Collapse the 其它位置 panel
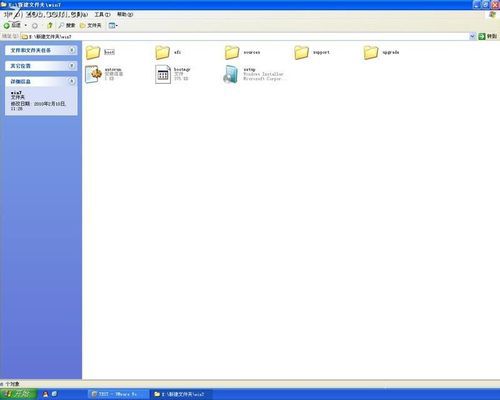The image size is (500, 400). click(72, 66)
